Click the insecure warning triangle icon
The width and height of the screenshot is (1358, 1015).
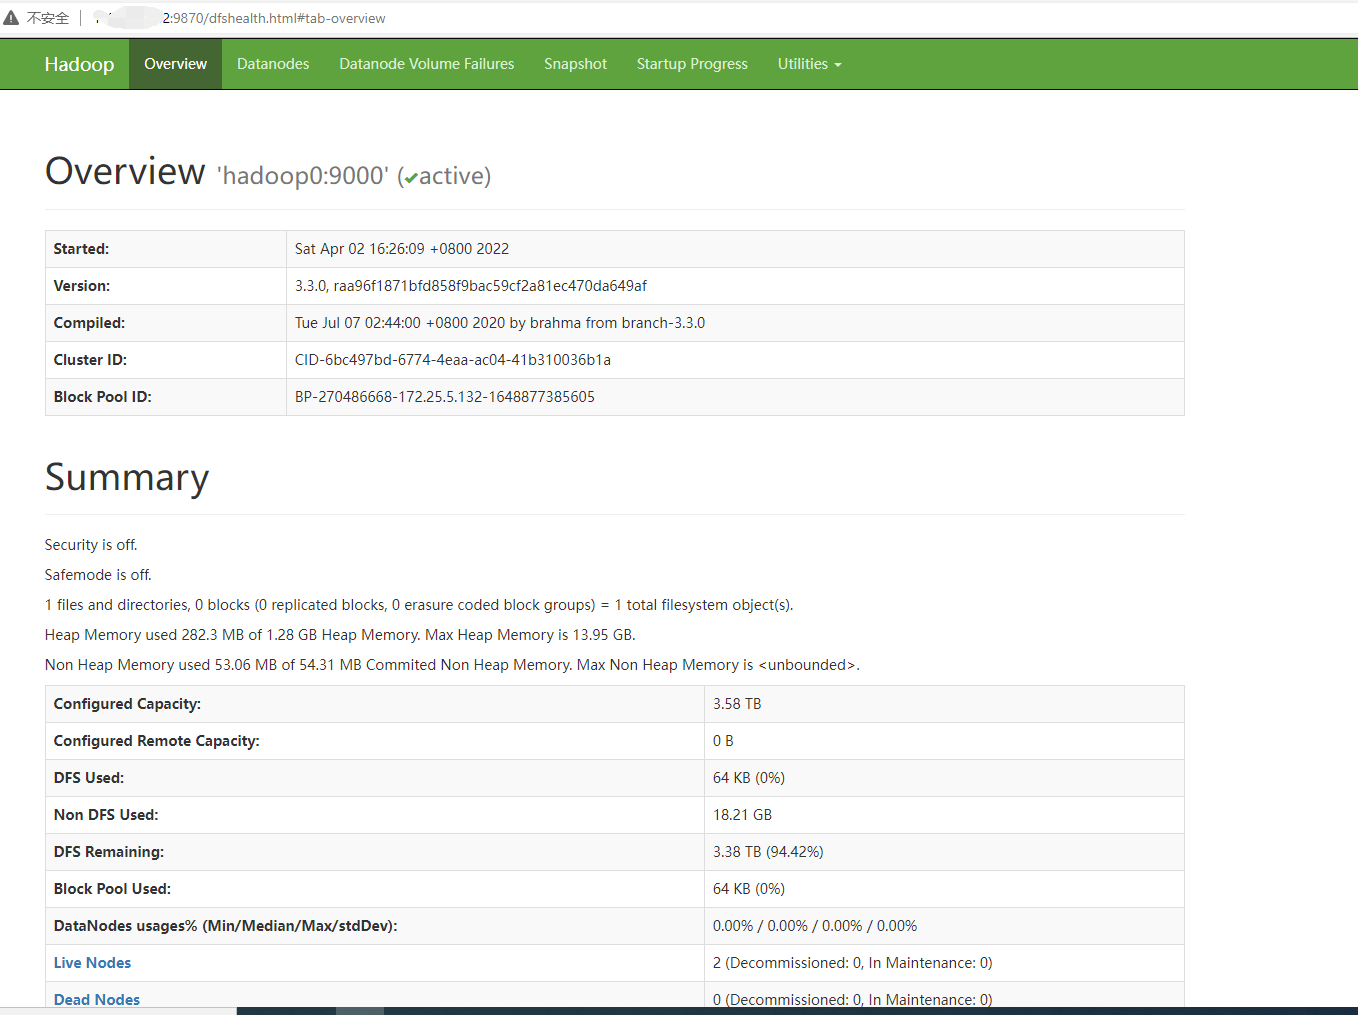point(11,18)
